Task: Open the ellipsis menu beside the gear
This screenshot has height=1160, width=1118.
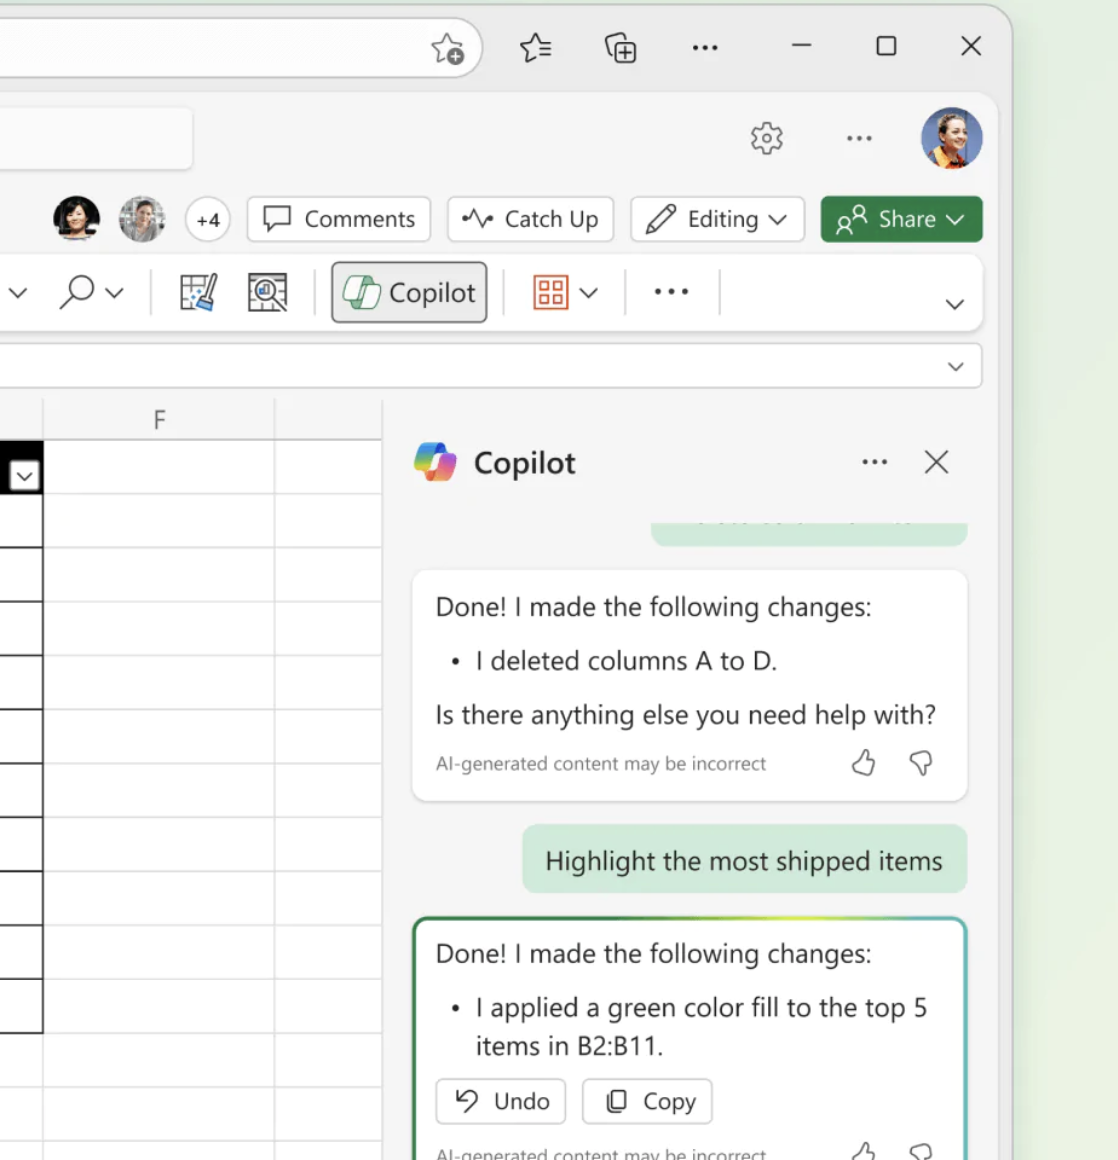Action: pyautogui.click(x=859, y=138)
